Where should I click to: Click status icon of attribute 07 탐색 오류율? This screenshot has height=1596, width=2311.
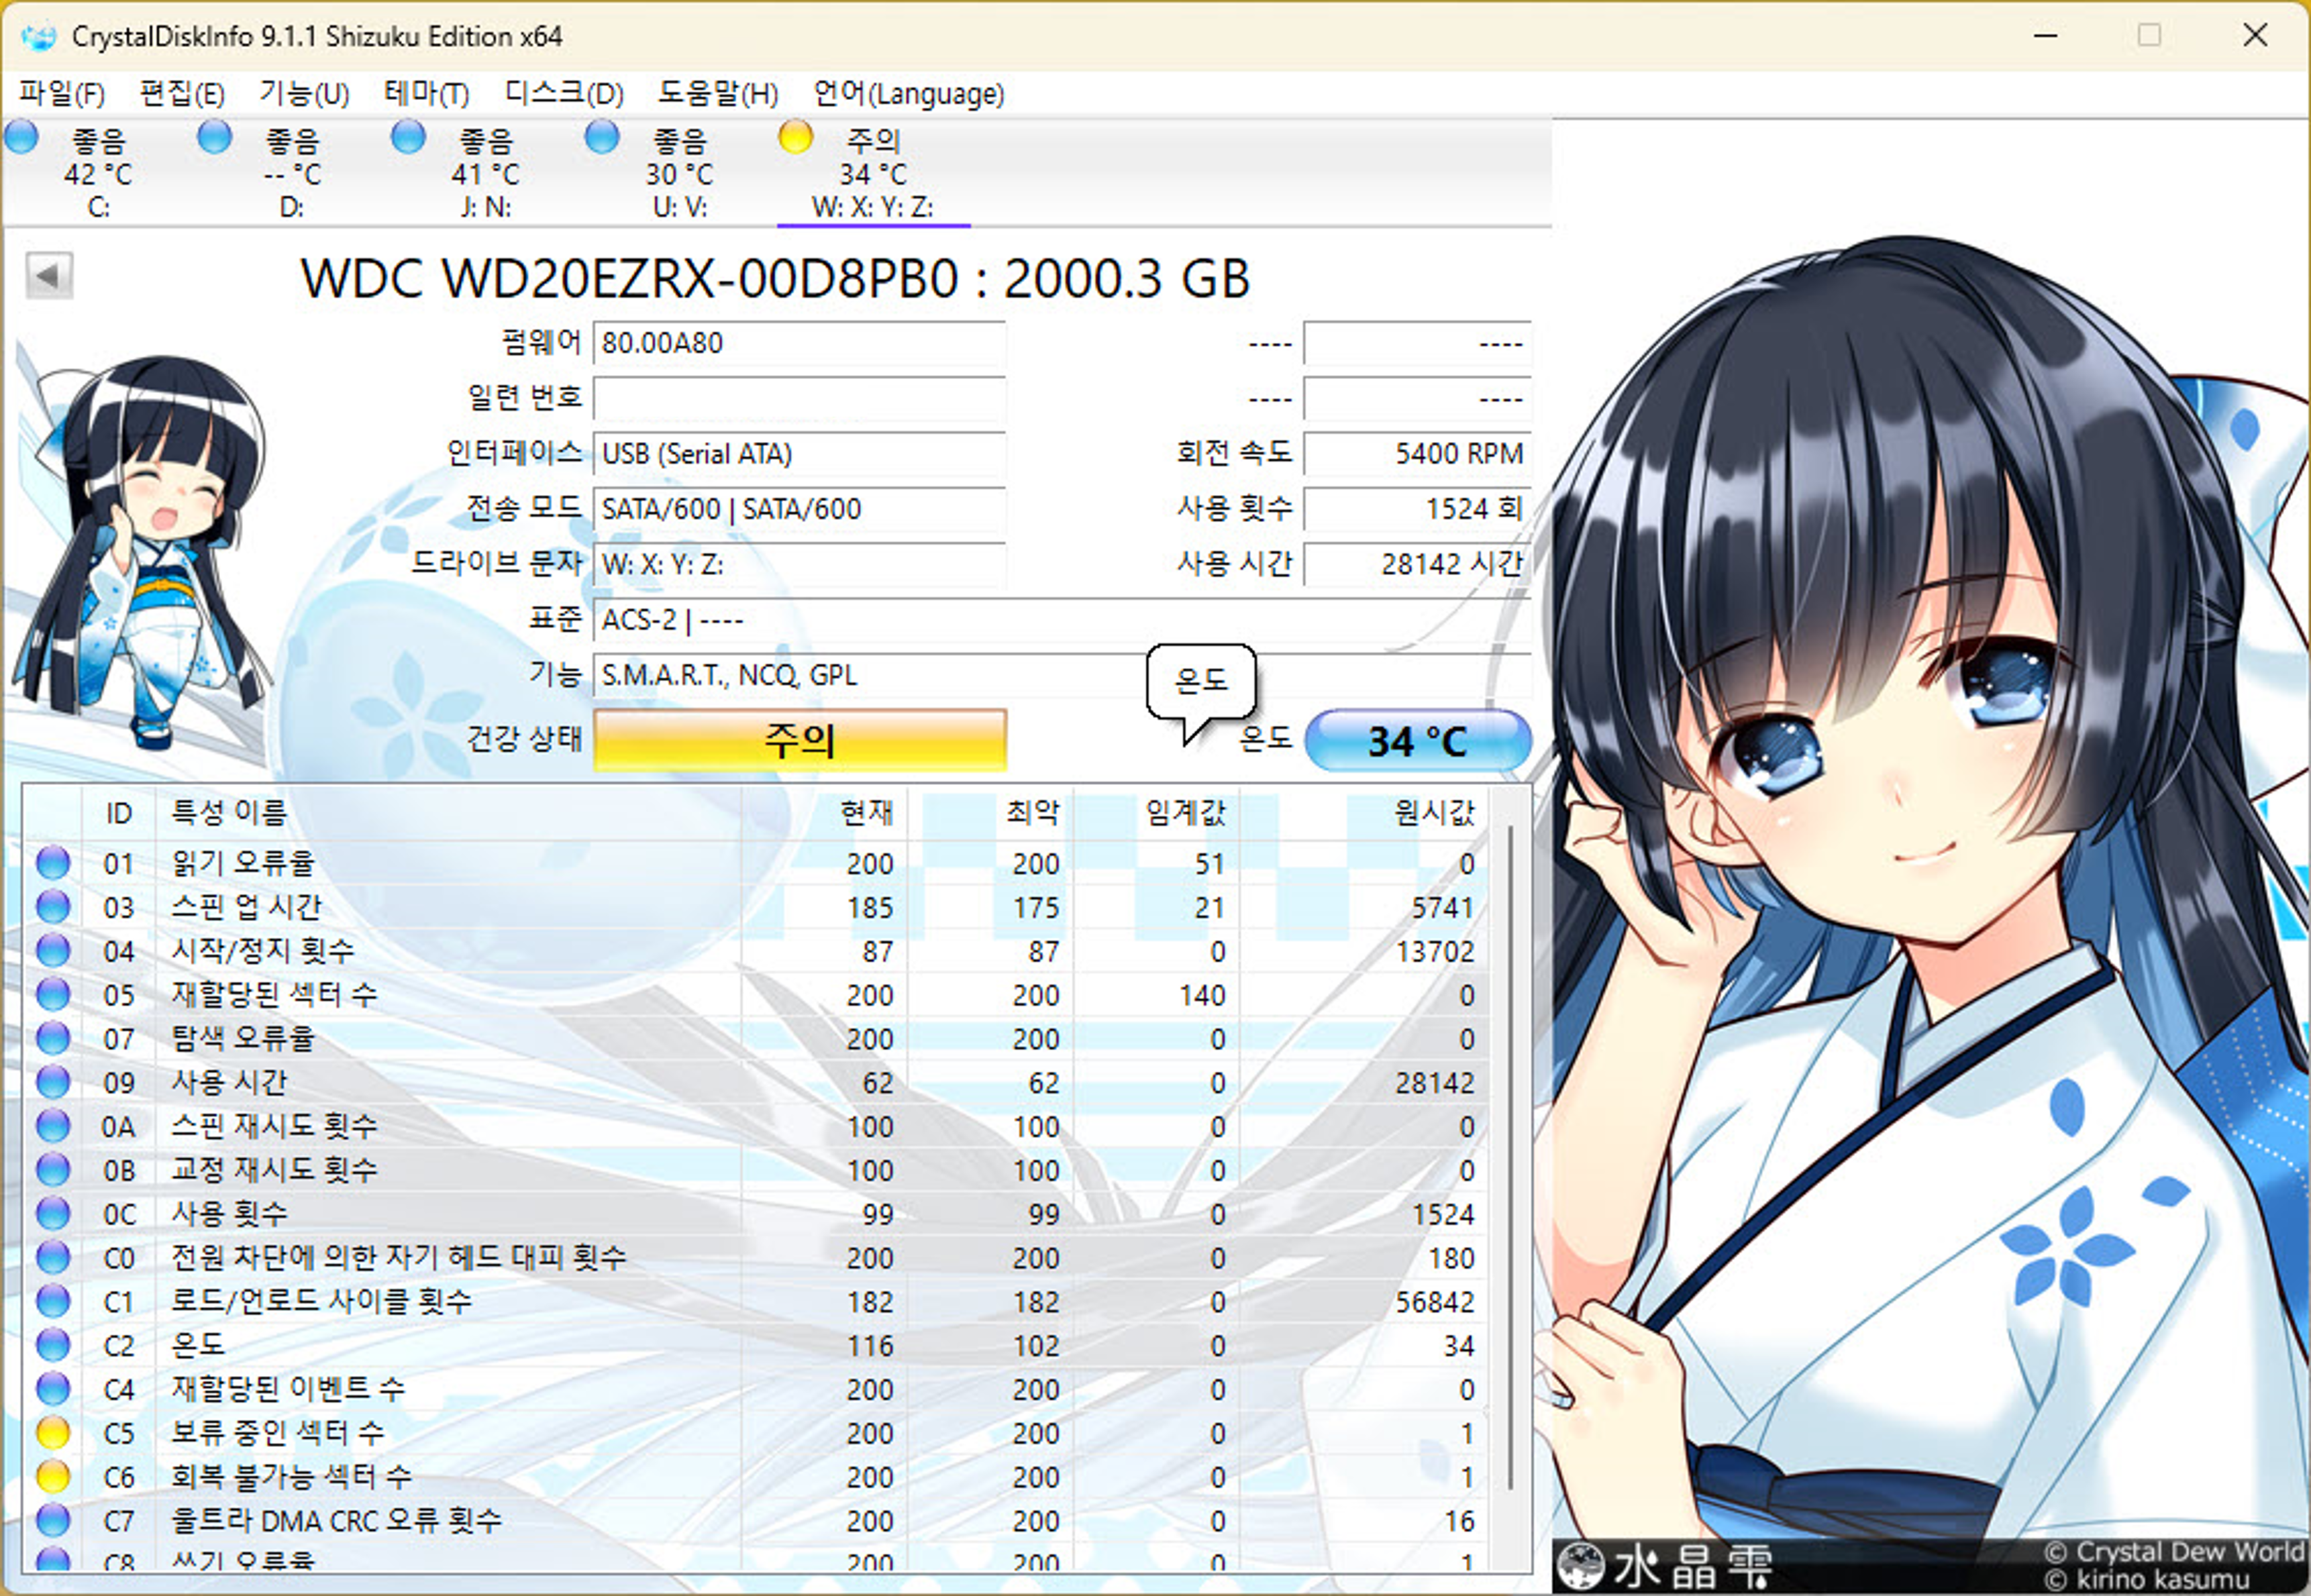53,1038
